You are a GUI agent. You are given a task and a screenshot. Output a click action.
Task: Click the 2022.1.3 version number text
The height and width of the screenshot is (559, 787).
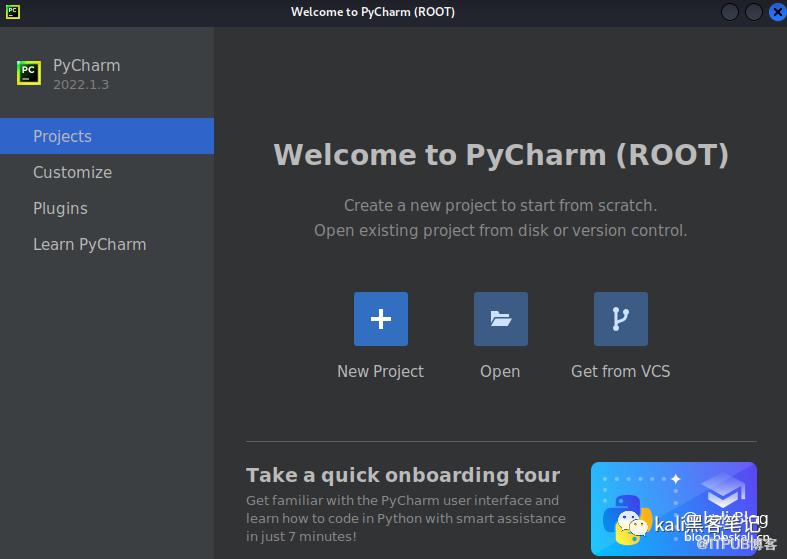point(81,85)
